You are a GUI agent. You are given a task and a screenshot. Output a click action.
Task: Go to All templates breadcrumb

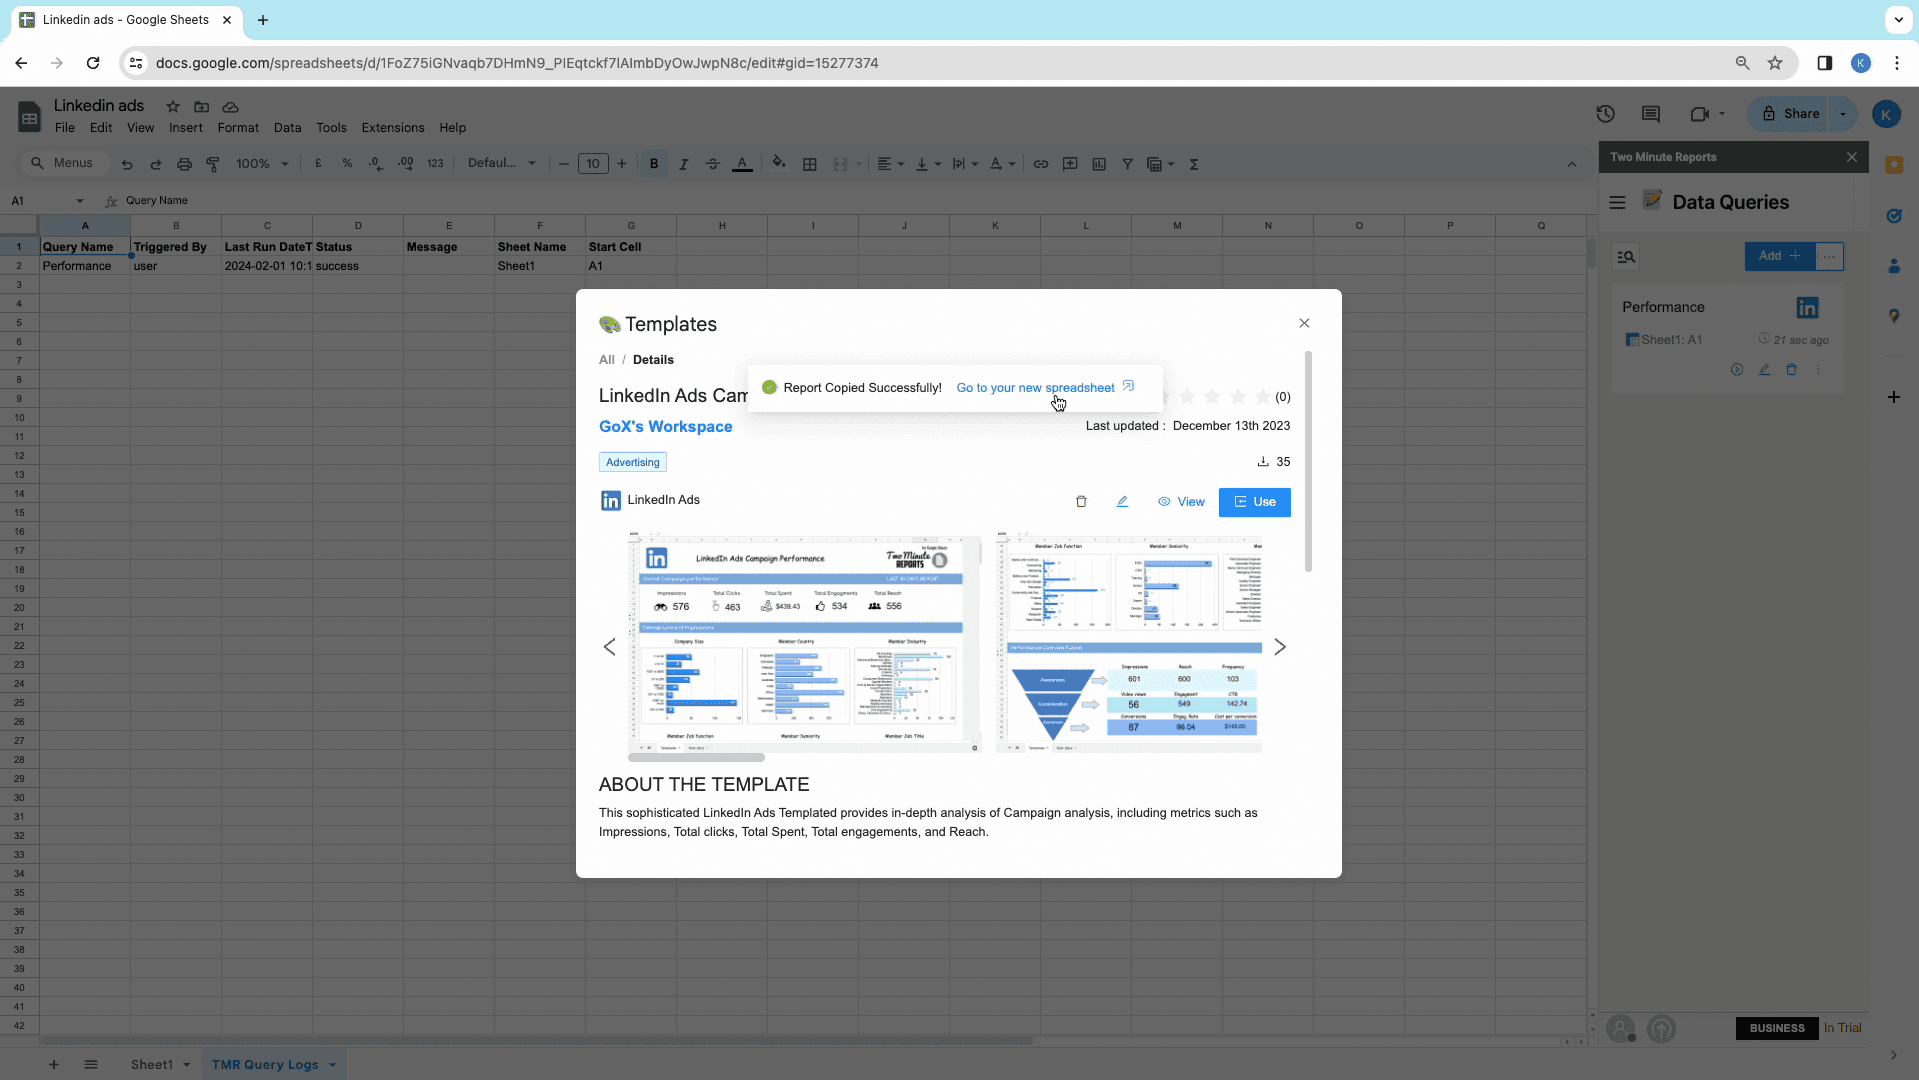tap(607, 360)
